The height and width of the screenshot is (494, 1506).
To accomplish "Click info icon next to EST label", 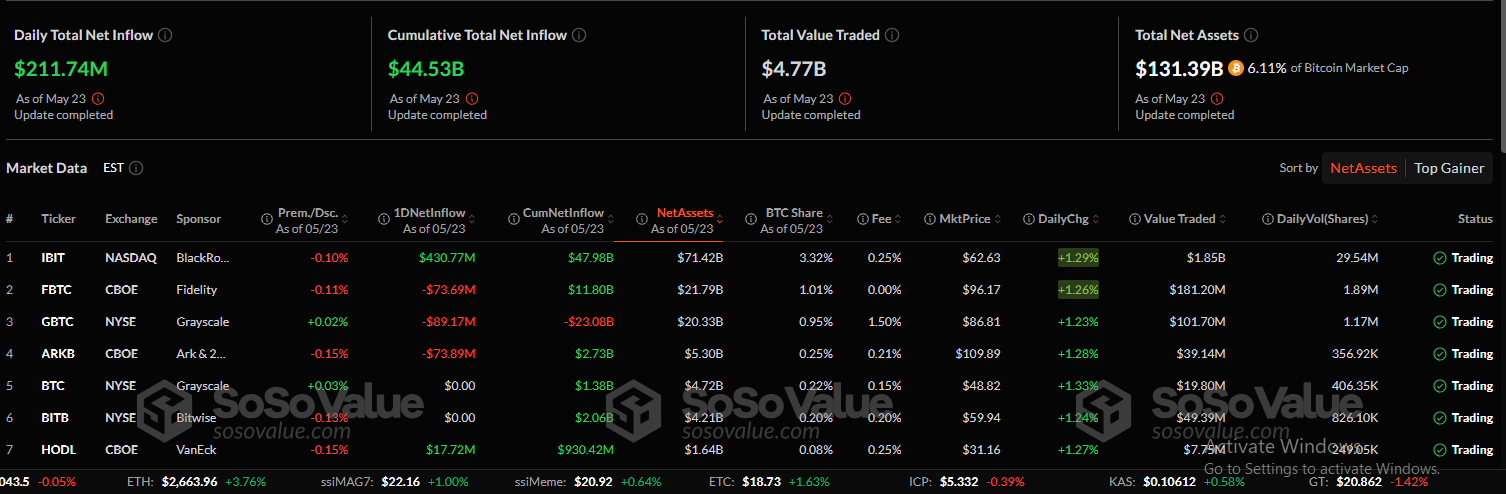I will pyautogui.click(x=136, y=168).
